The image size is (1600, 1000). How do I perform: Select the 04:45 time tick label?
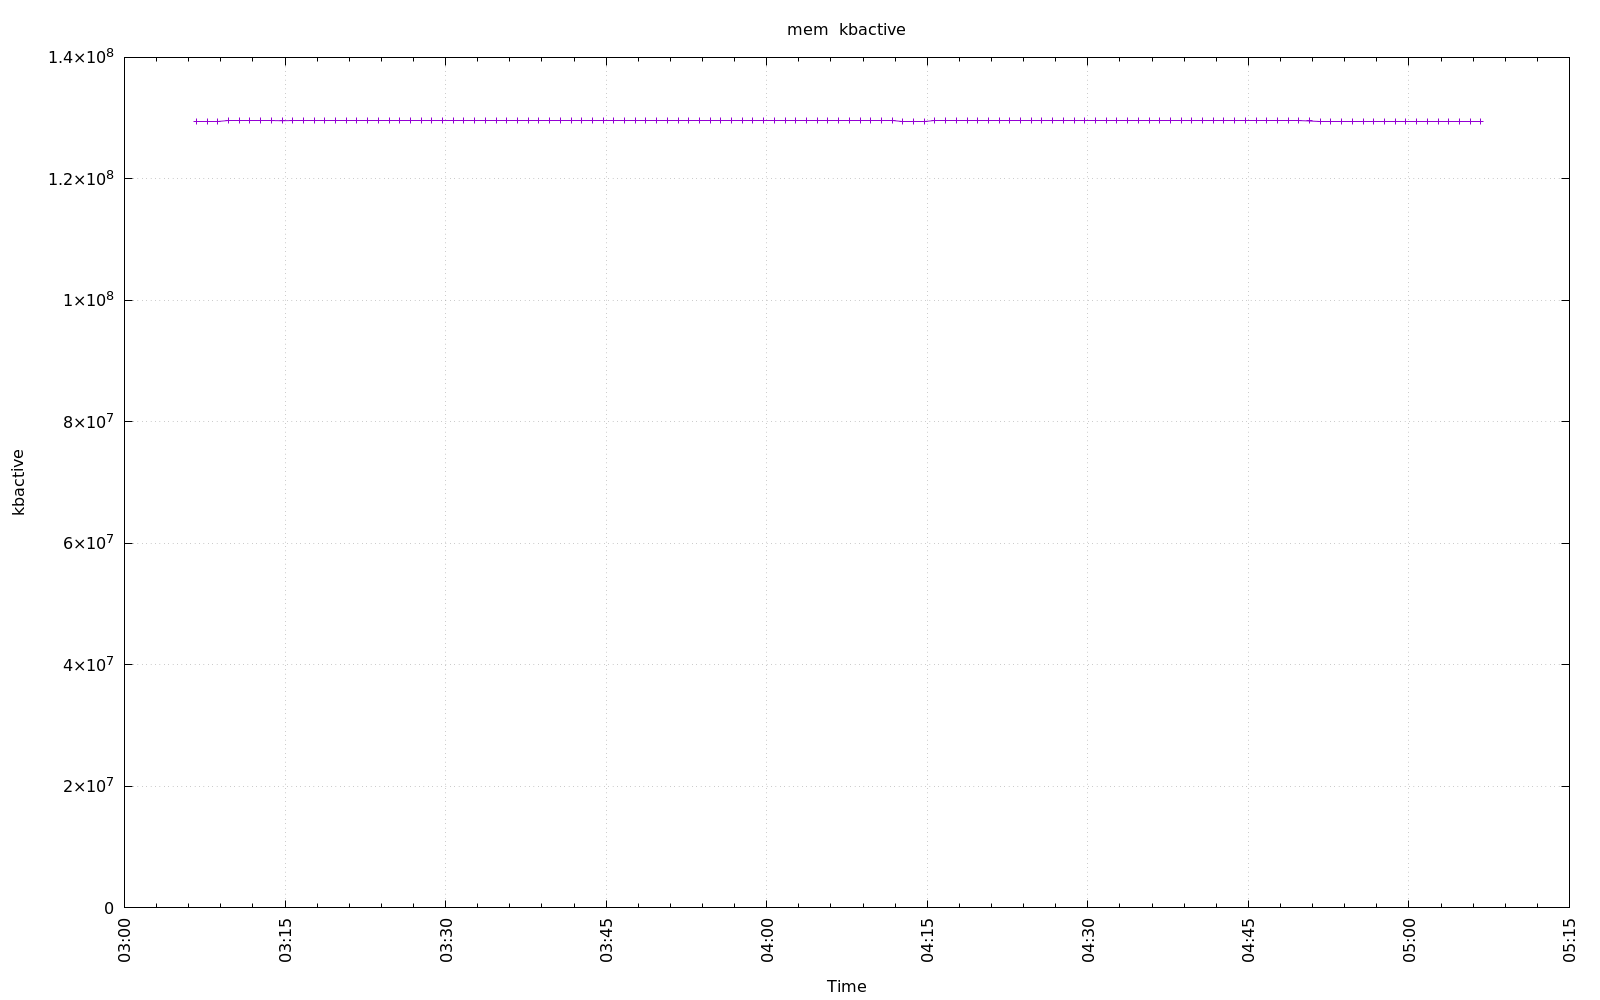click(1248, 941)
